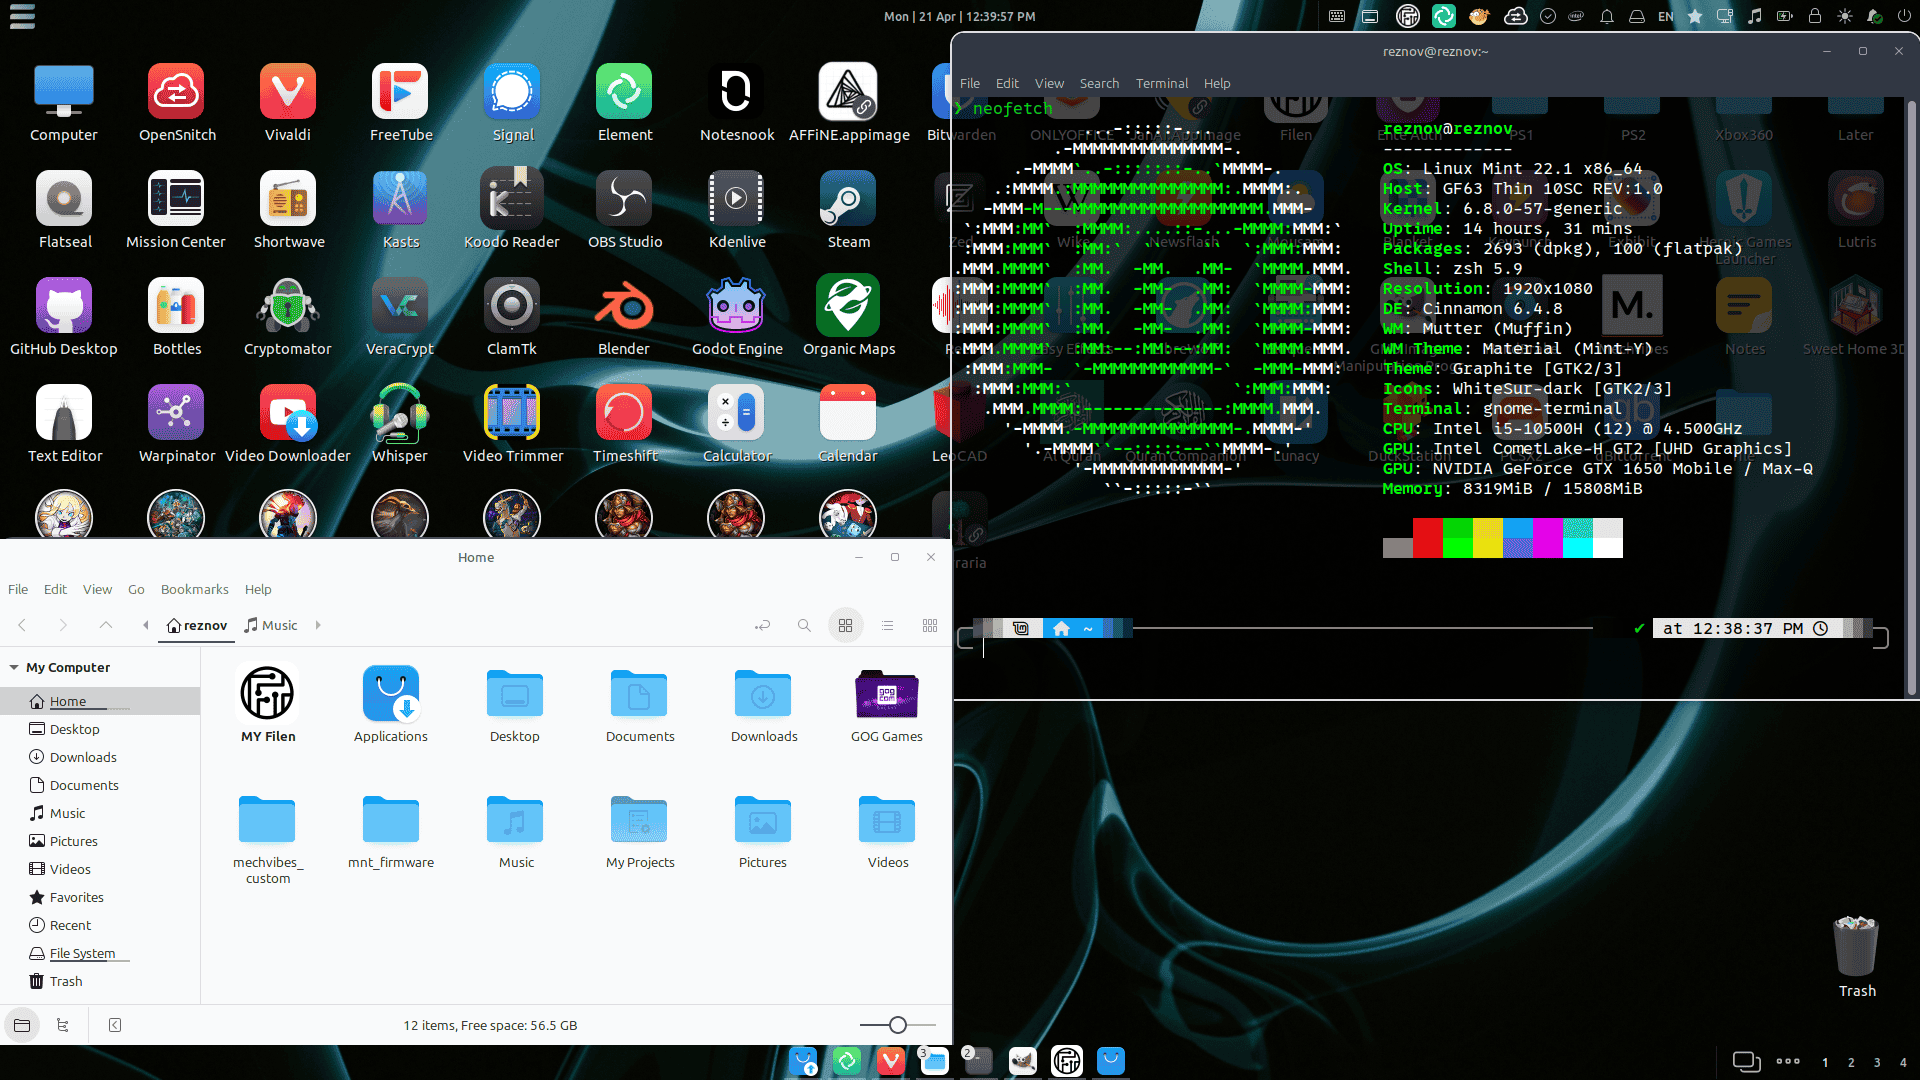Open the file manager View menu
The width and height of the screenshot is (1920, 1080).
97,589
